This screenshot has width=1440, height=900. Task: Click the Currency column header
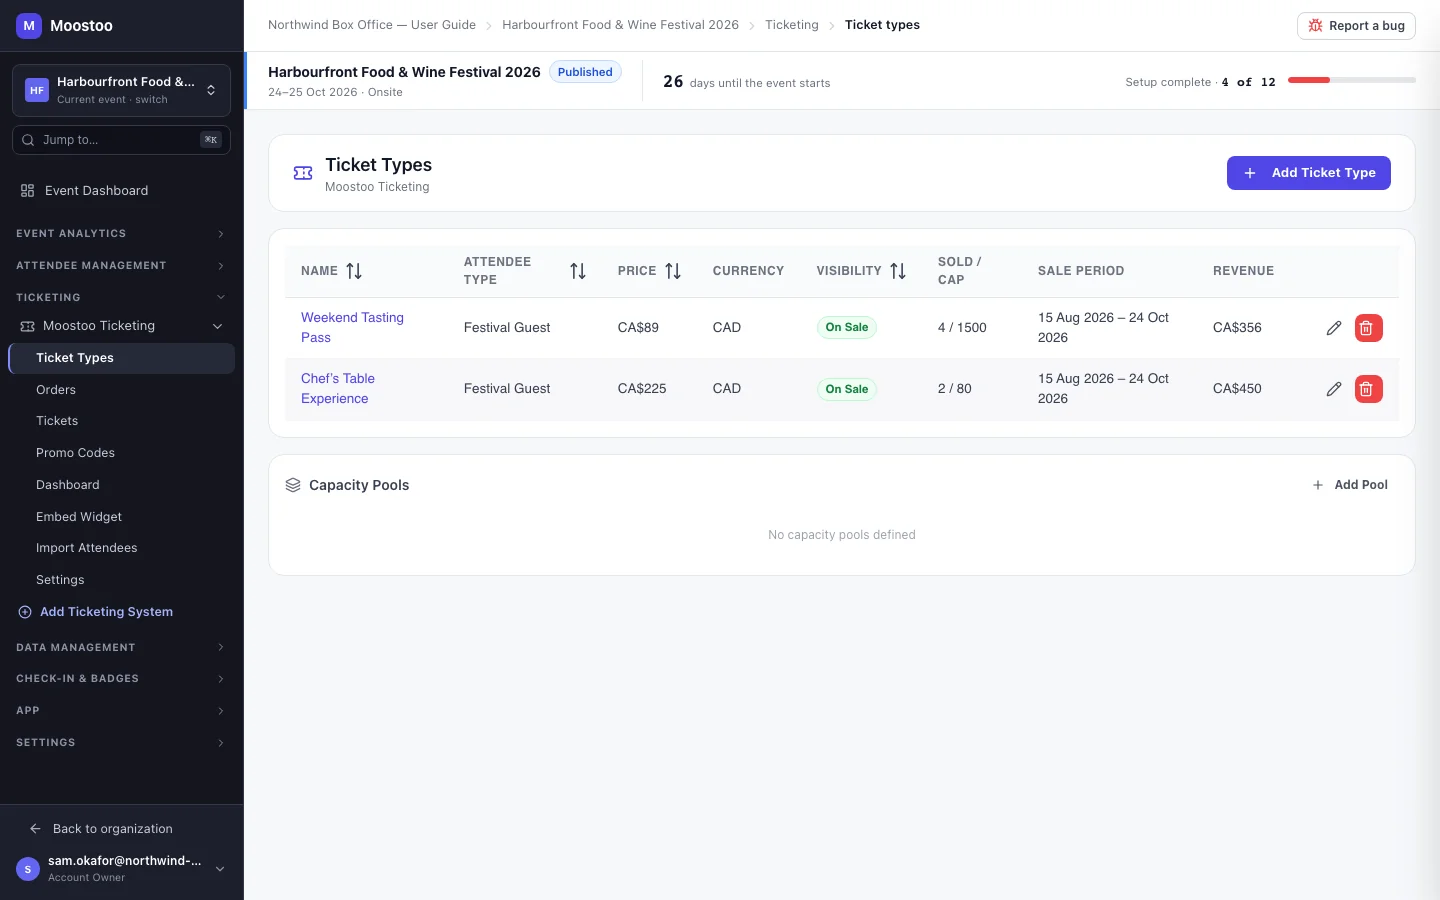[748, 271]
